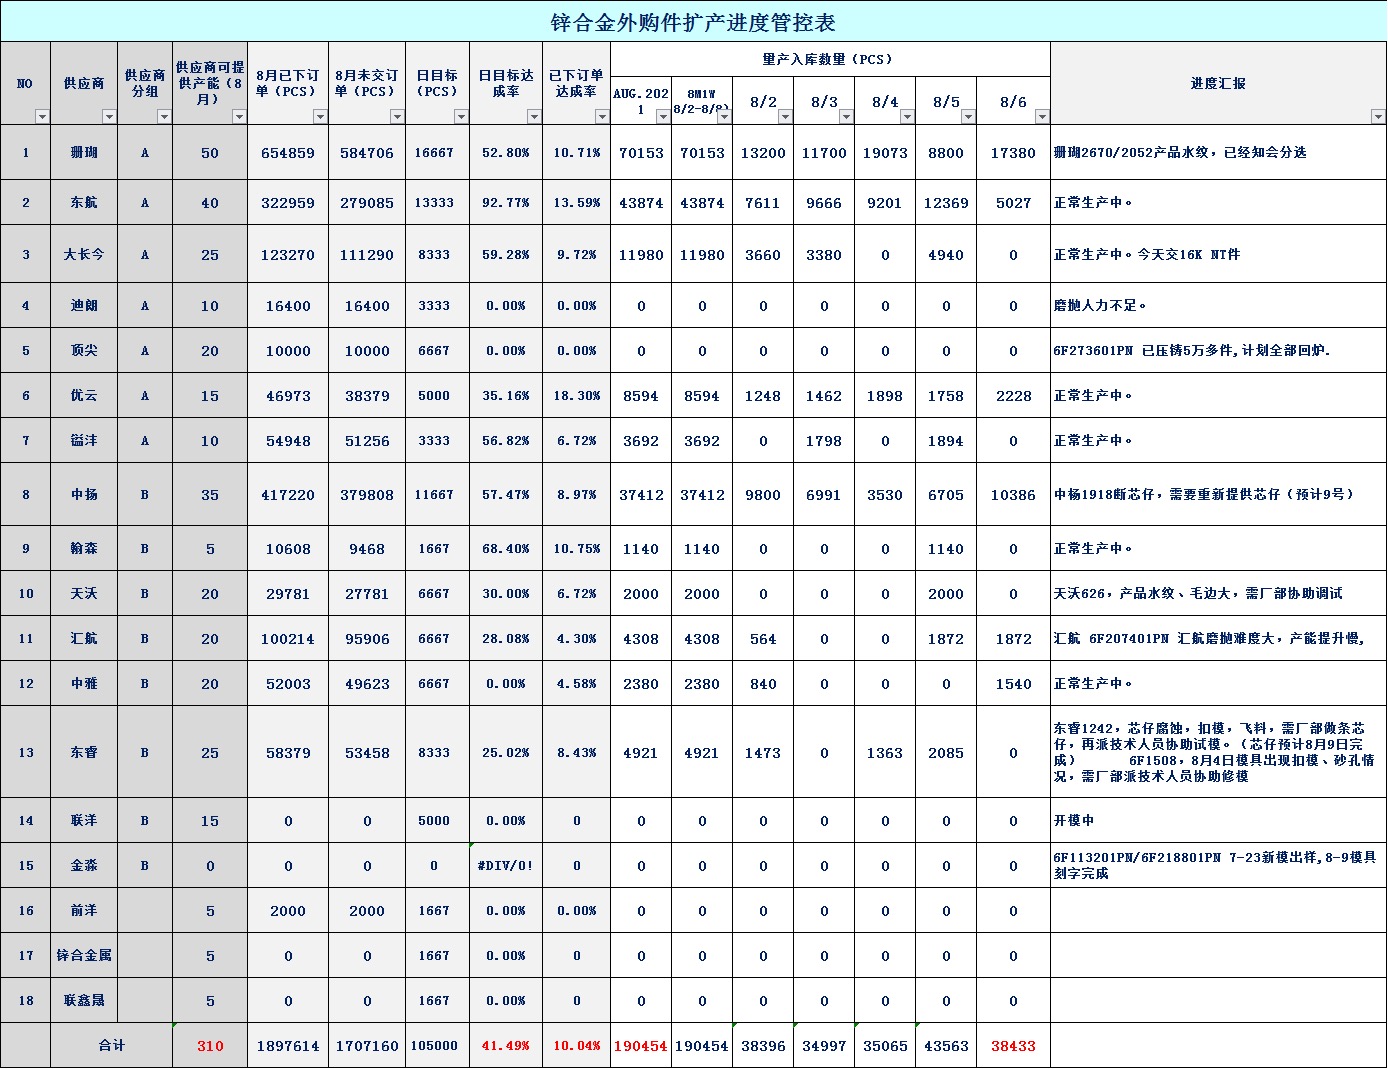This screenshot has width=1388, height=1069.
Task: Select supplier cell 珊瑚 in row 1
Action: 84,153
